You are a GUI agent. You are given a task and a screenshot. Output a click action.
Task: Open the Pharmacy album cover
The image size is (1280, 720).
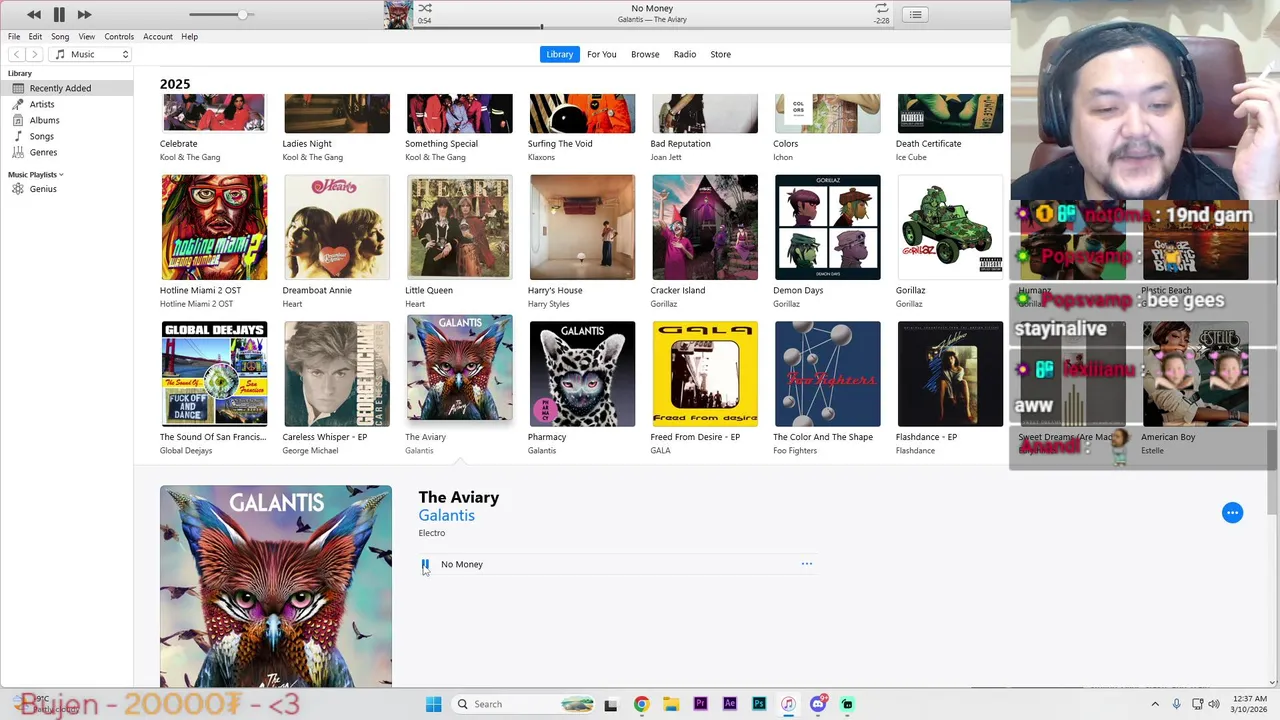pos(582,373)
